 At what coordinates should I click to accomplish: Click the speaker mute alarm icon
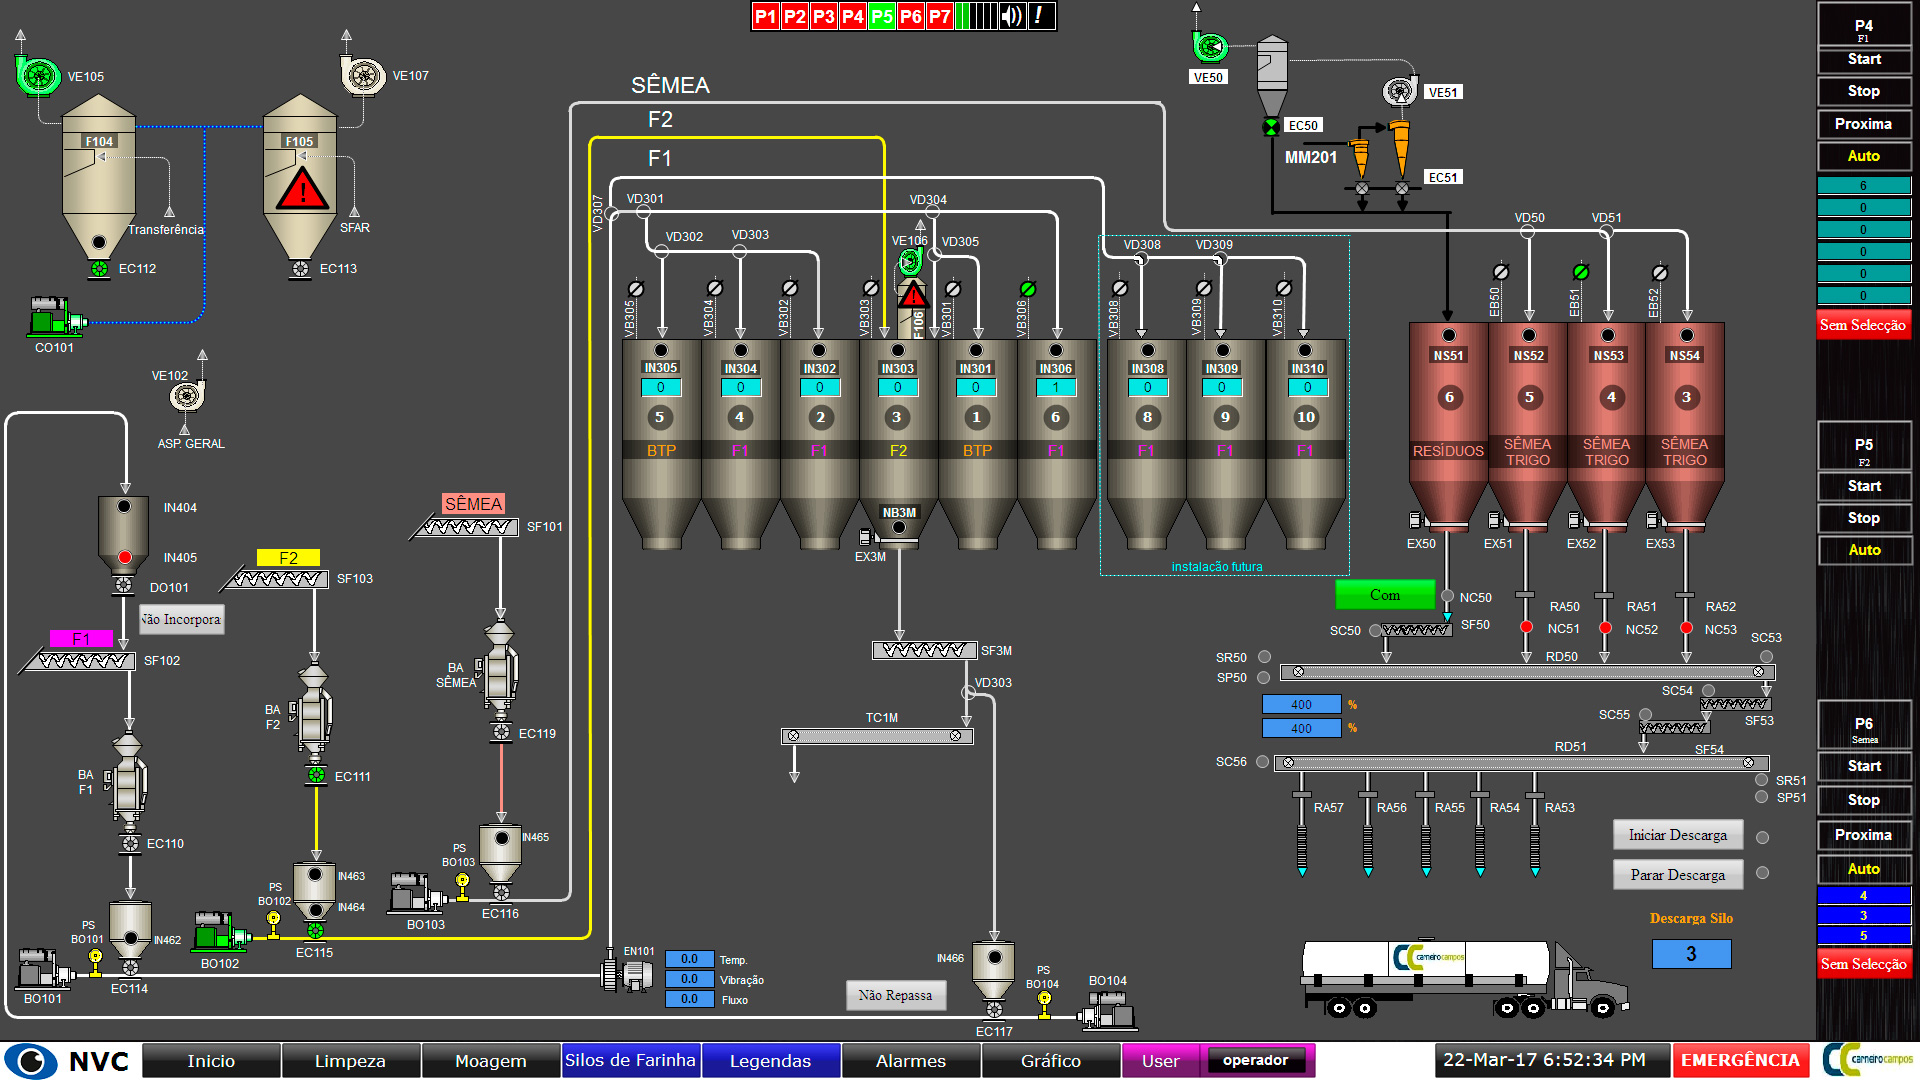coord(1012,16)
